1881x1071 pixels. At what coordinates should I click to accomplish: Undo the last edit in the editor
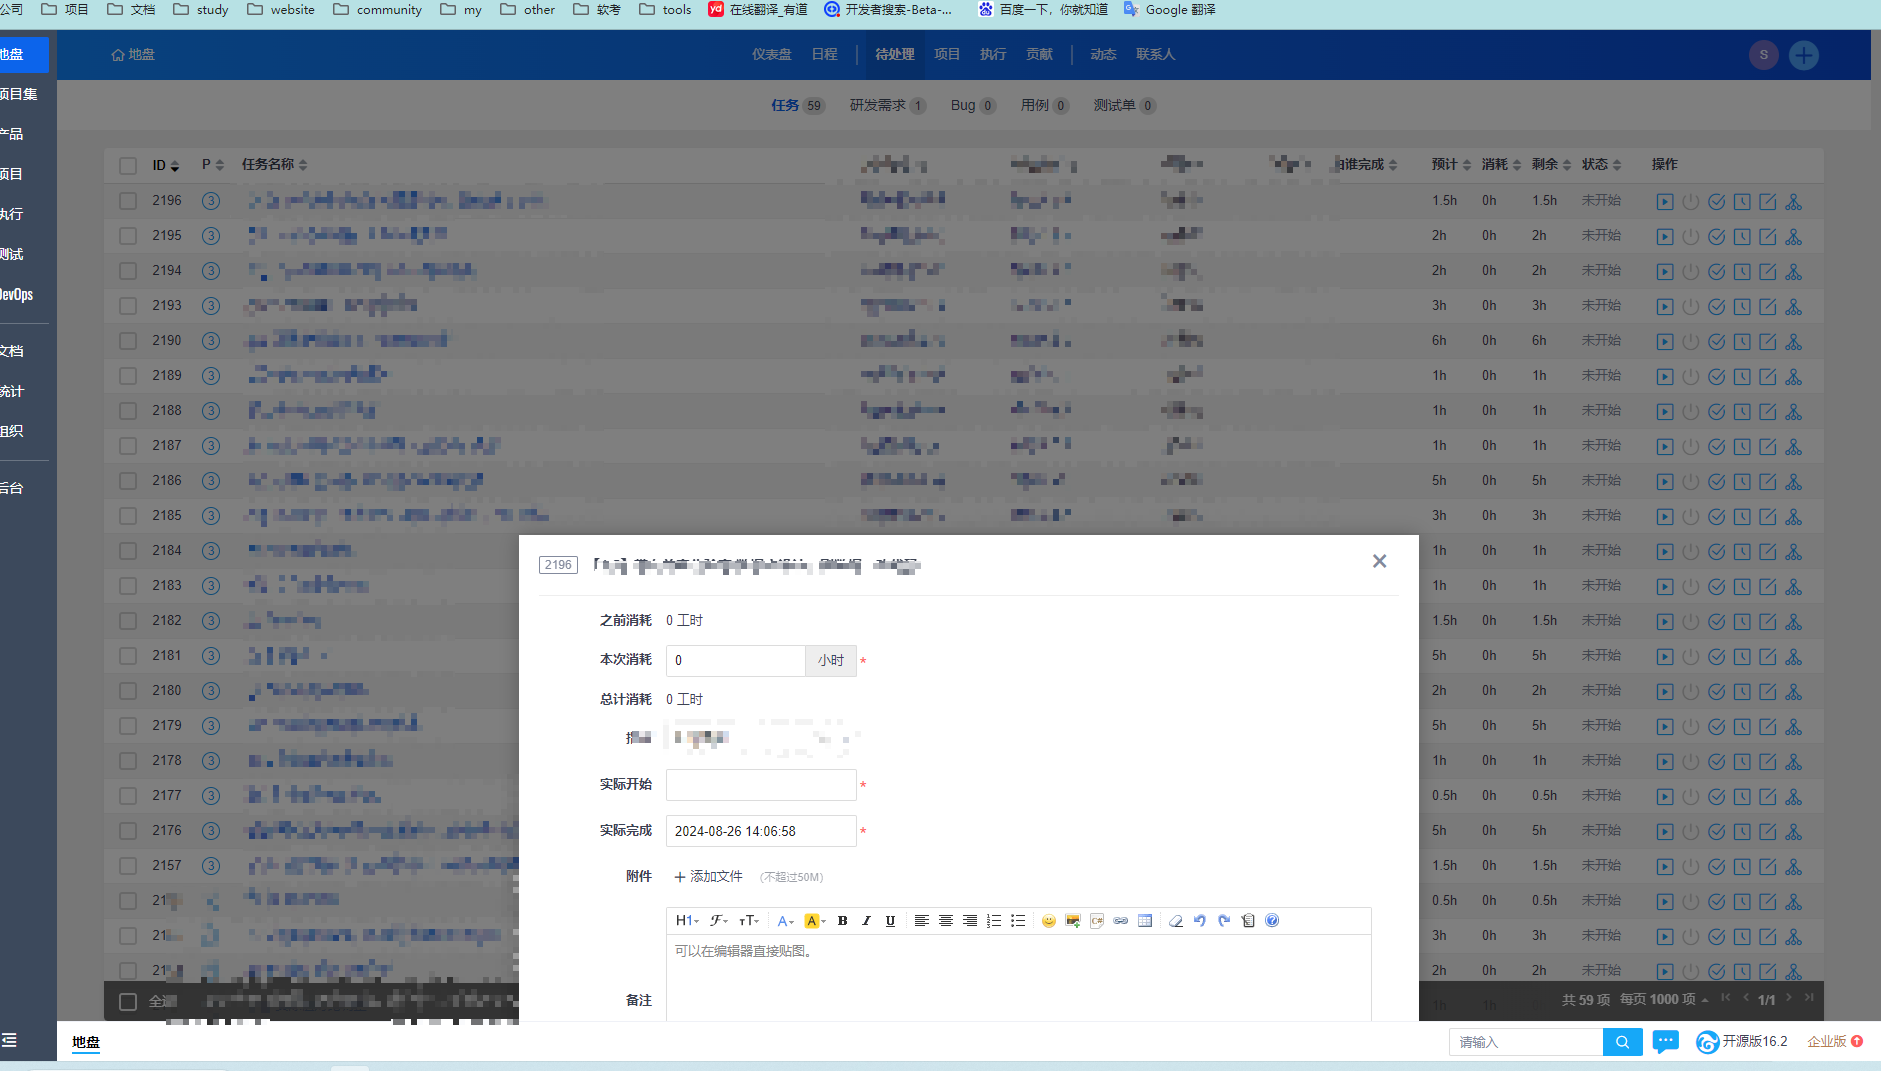pos(1199,921)
